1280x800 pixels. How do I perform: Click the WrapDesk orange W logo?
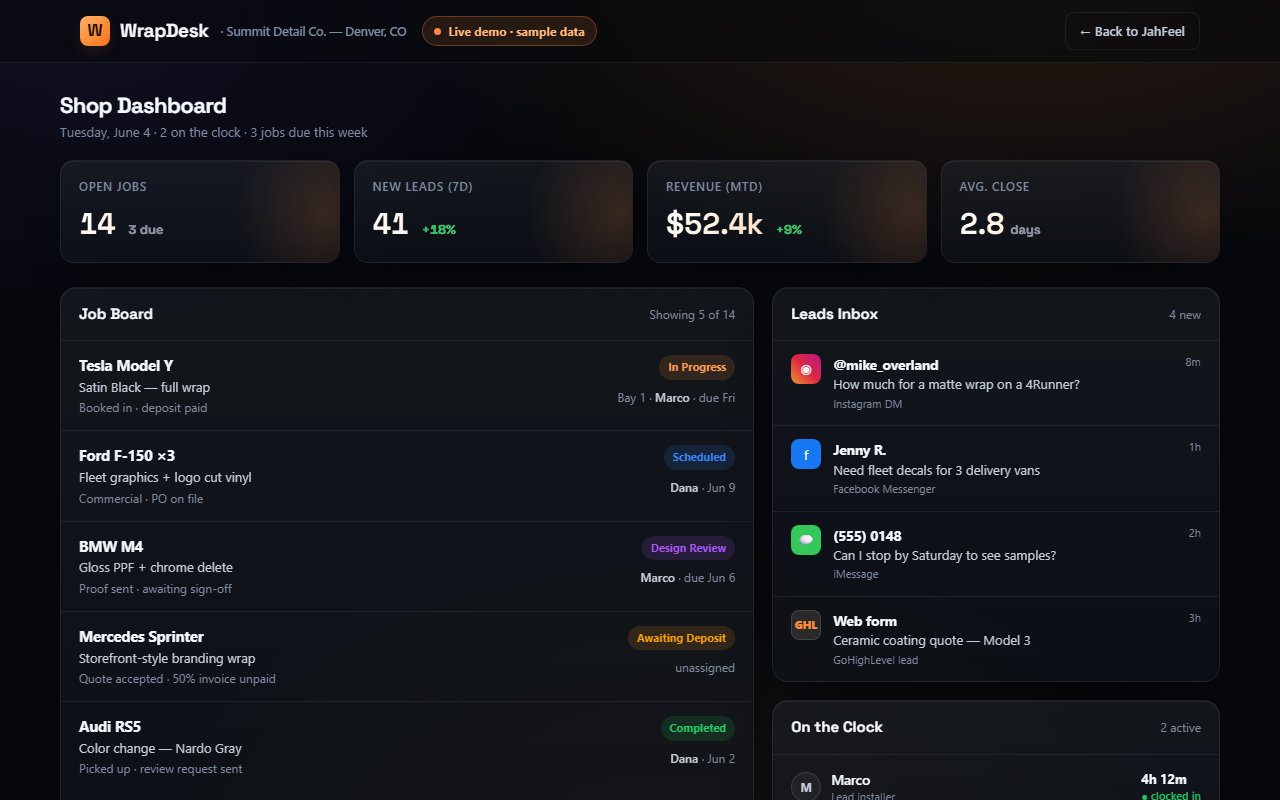click(x=95, y=31)
